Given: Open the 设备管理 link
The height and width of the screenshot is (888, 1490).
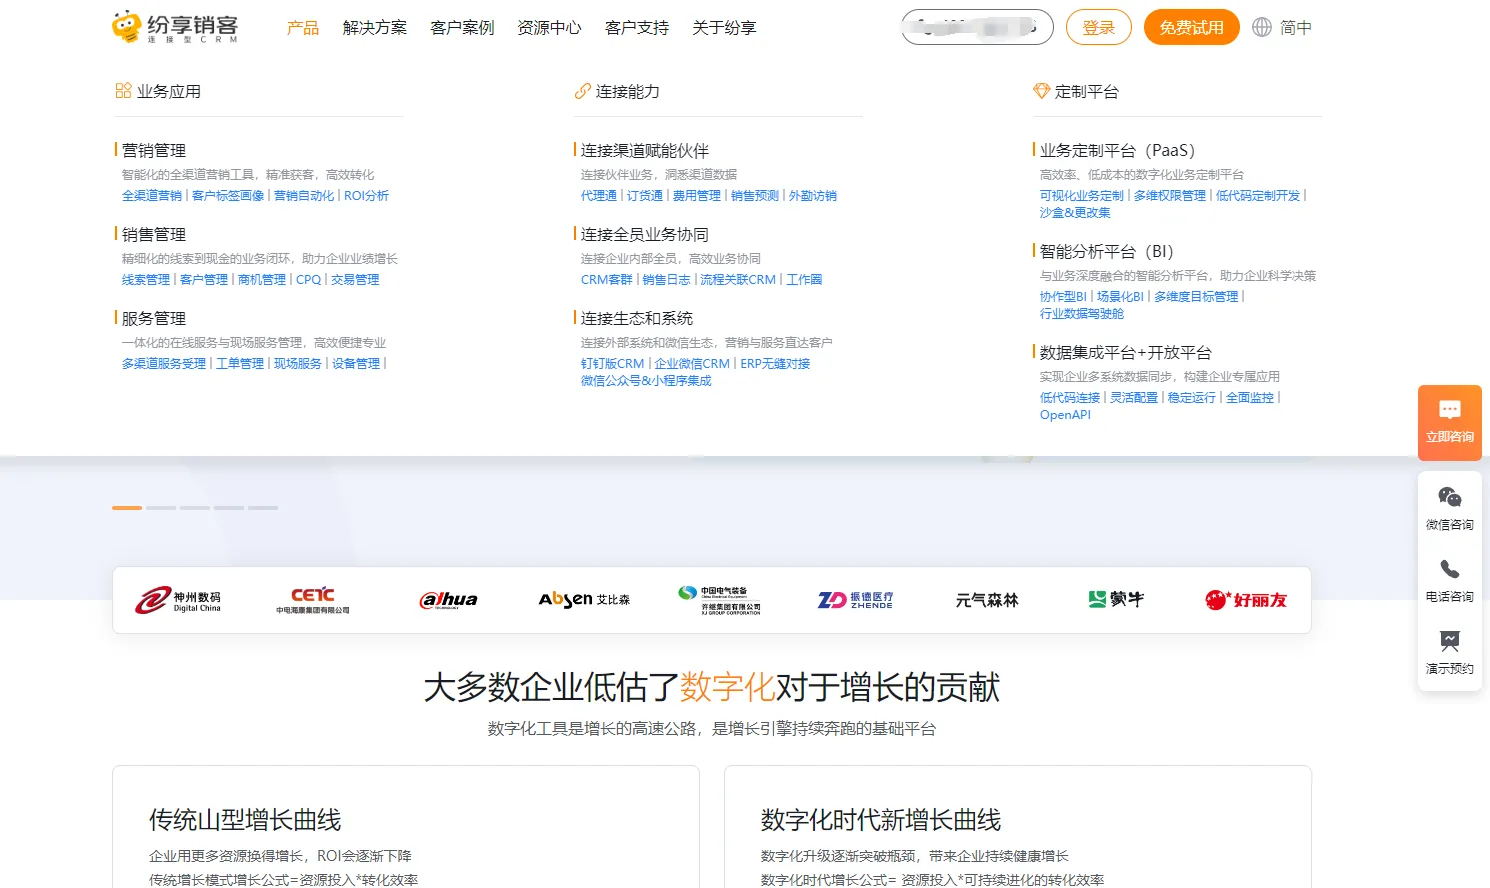Looking at the screenshot, I should (356, 364).
